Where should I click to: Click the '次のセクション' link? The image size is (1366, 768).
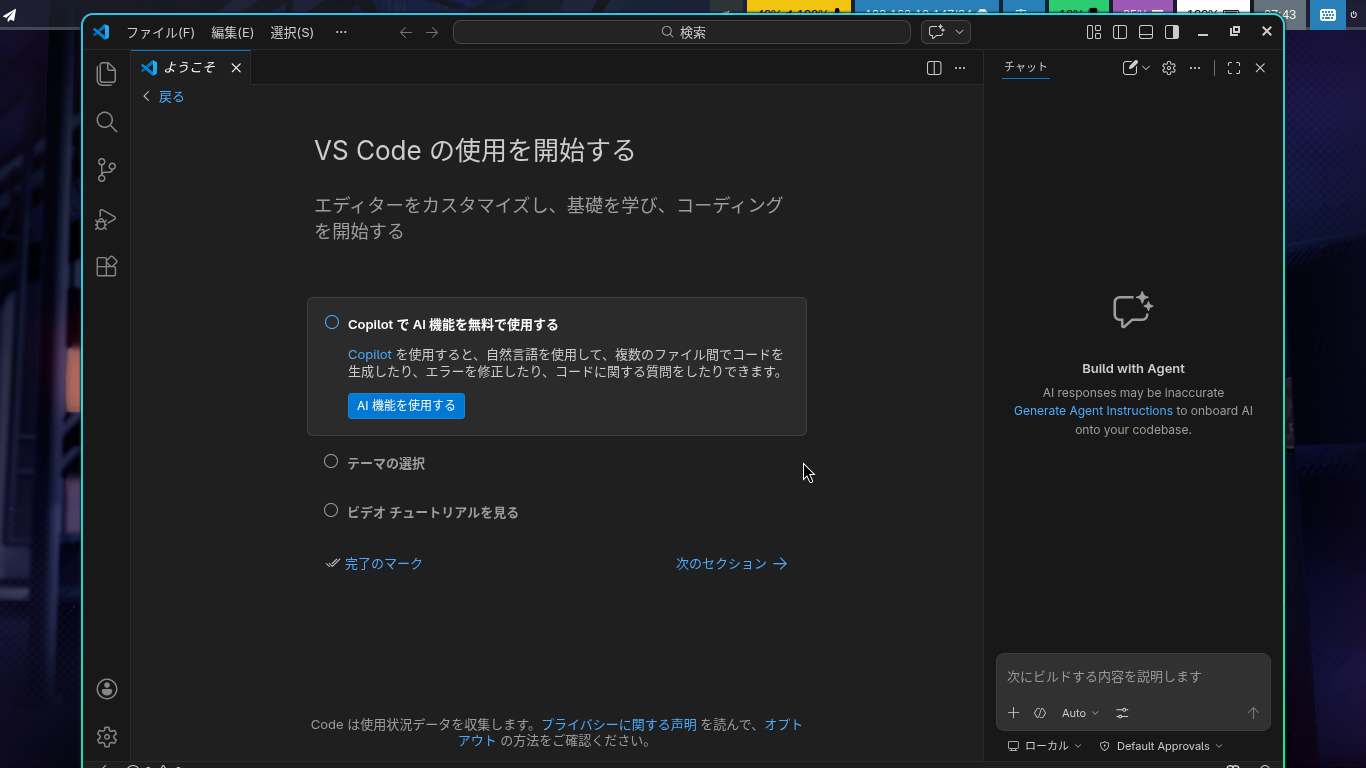tap(731, 564)
